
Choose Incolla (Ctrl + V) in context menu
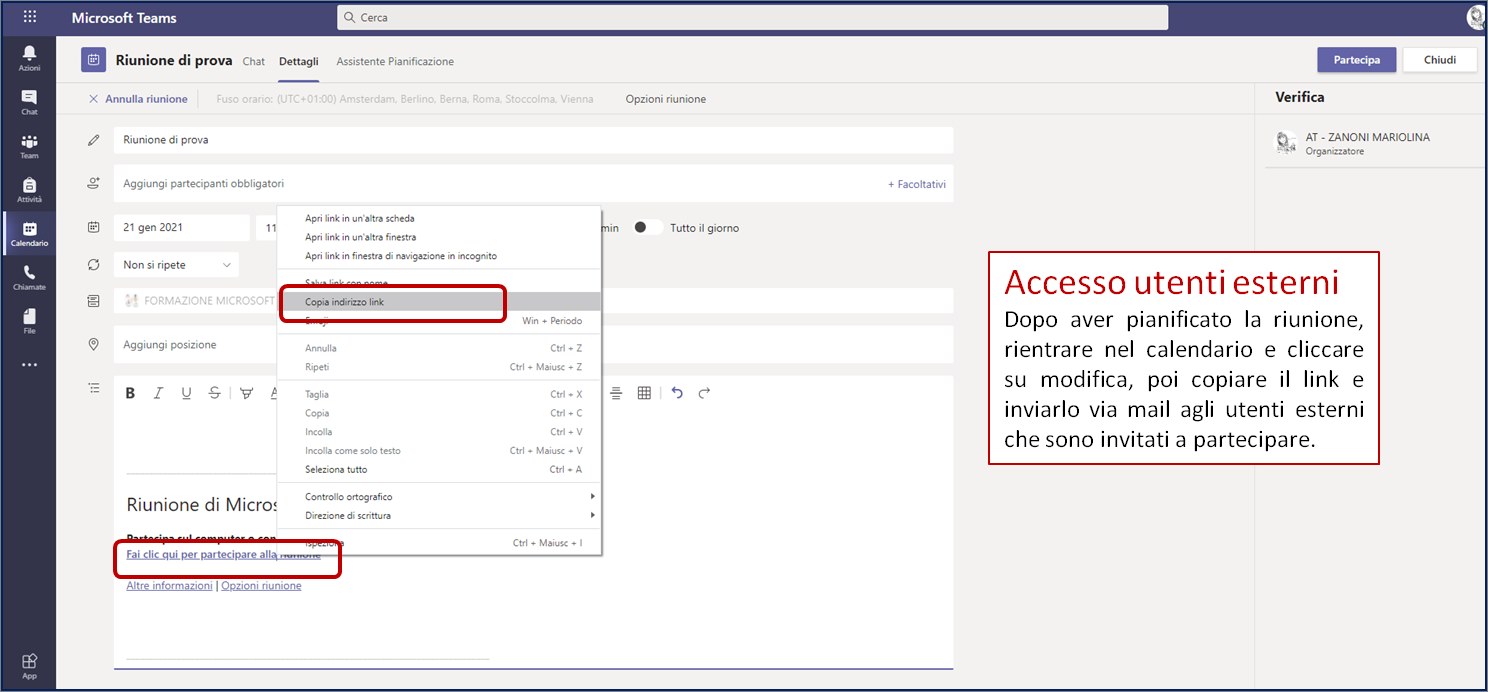[x=439, y=432]
